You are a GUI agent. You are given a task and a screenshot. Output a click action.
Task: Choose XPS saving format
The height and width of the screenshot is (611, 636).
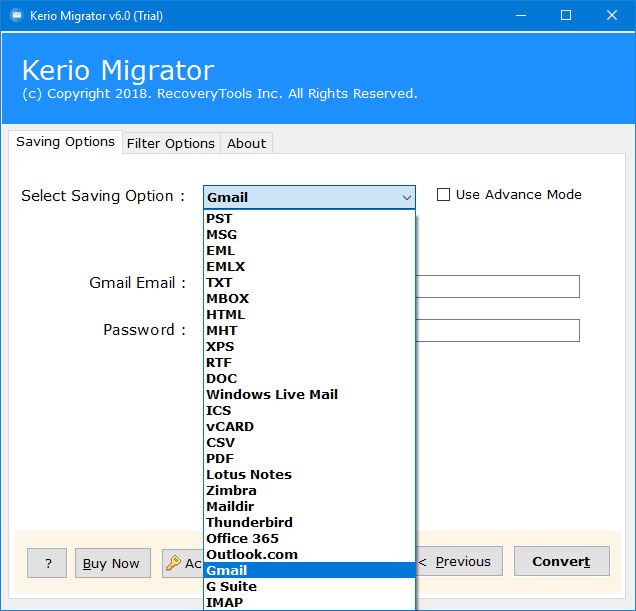point(309,346)
